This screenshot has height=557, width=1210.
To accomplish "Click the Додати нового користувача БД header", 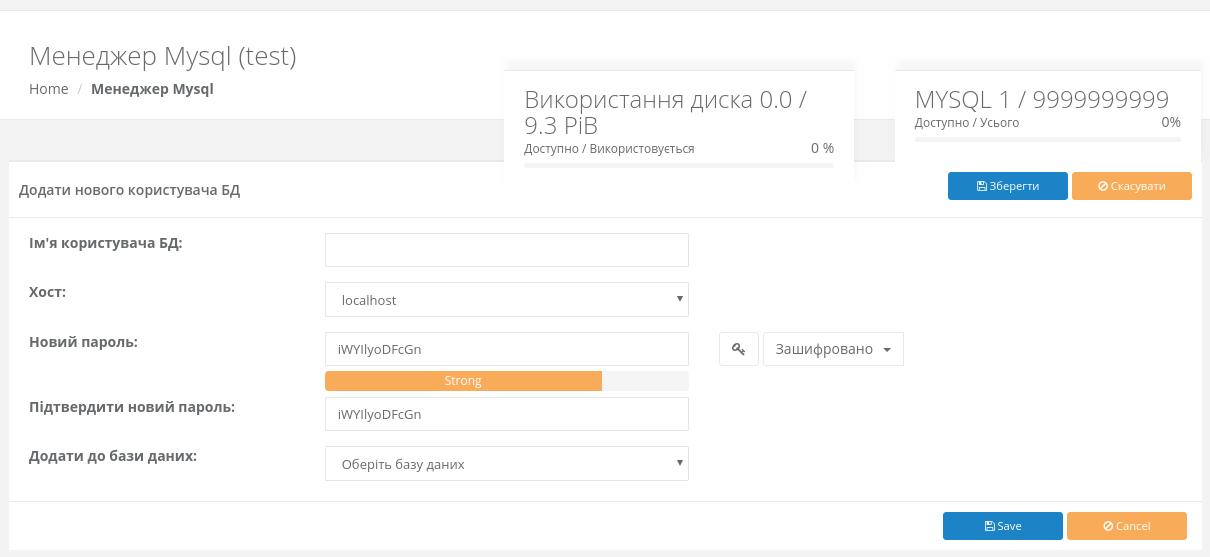I will [x=130, y=190].
